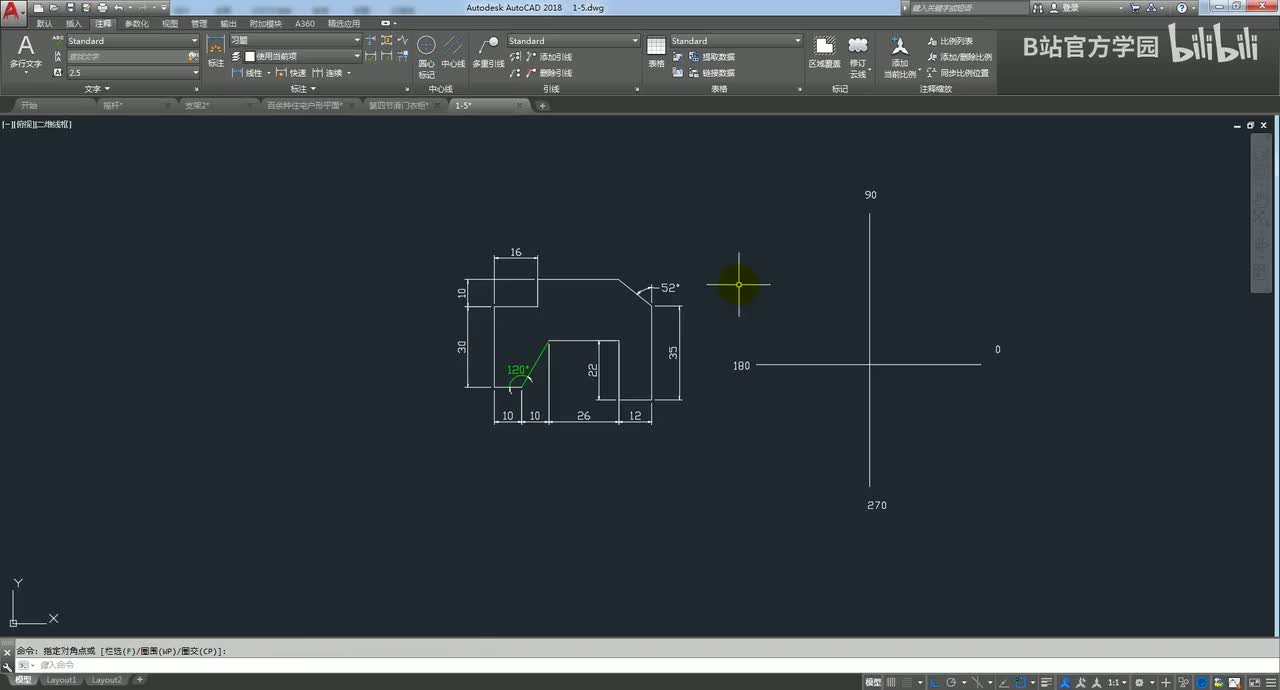
Task: Click the 标注 dimension tool icon
Action: click(x=216, y=52)
